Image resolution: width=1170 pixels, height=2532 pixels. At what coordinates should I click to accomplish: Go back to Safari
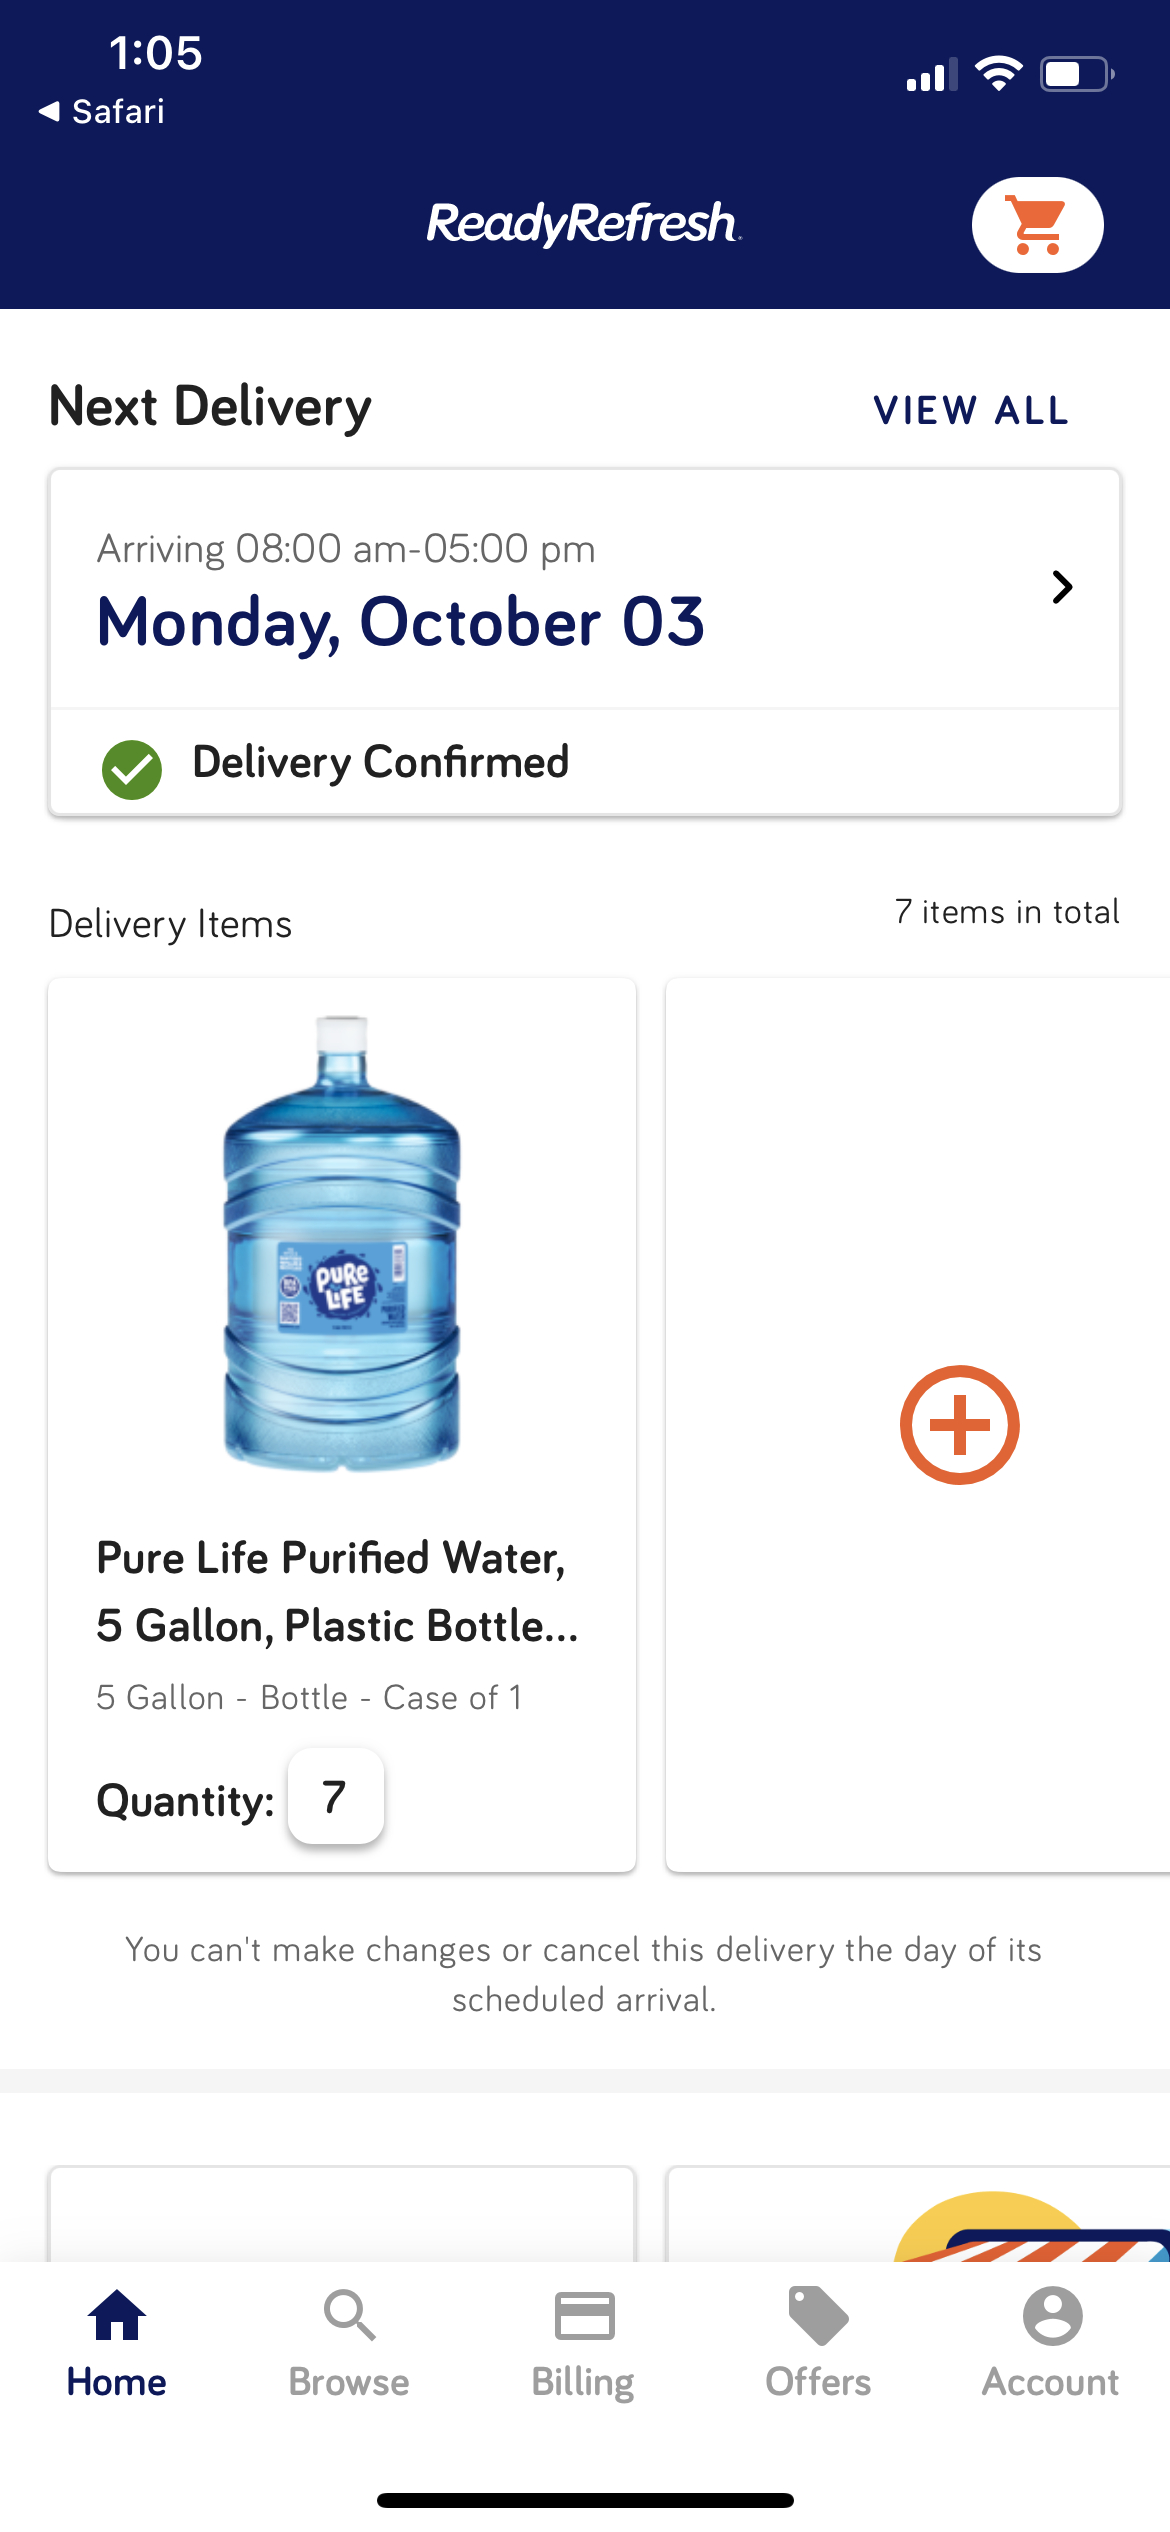click(x=102, y=111)
